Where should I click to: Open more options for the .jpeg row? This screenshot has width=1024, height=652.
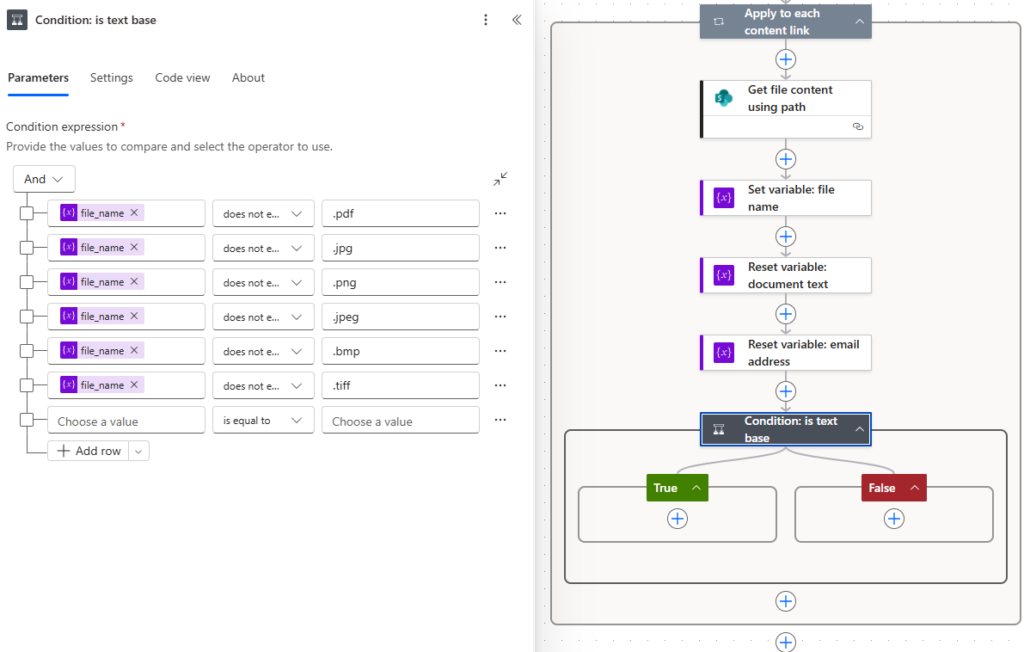500,316
